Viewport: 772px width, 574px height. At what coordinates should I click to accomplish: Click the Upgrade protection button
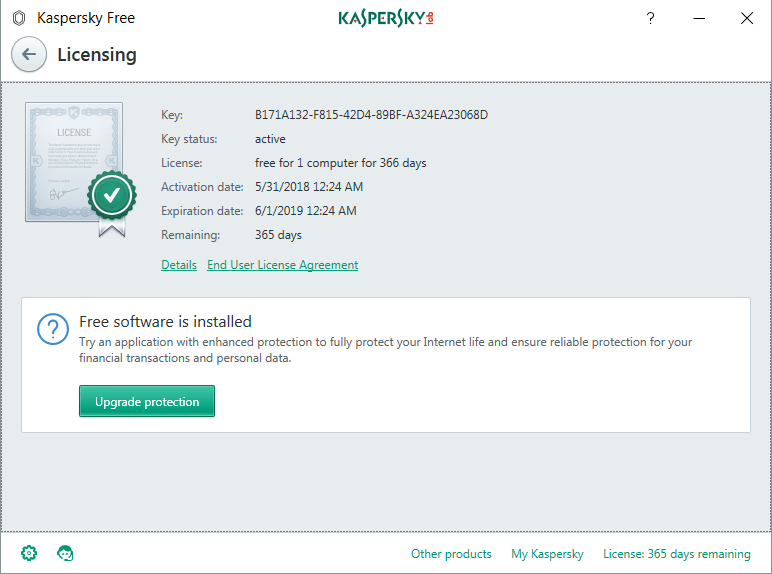(x=147, y=401)
